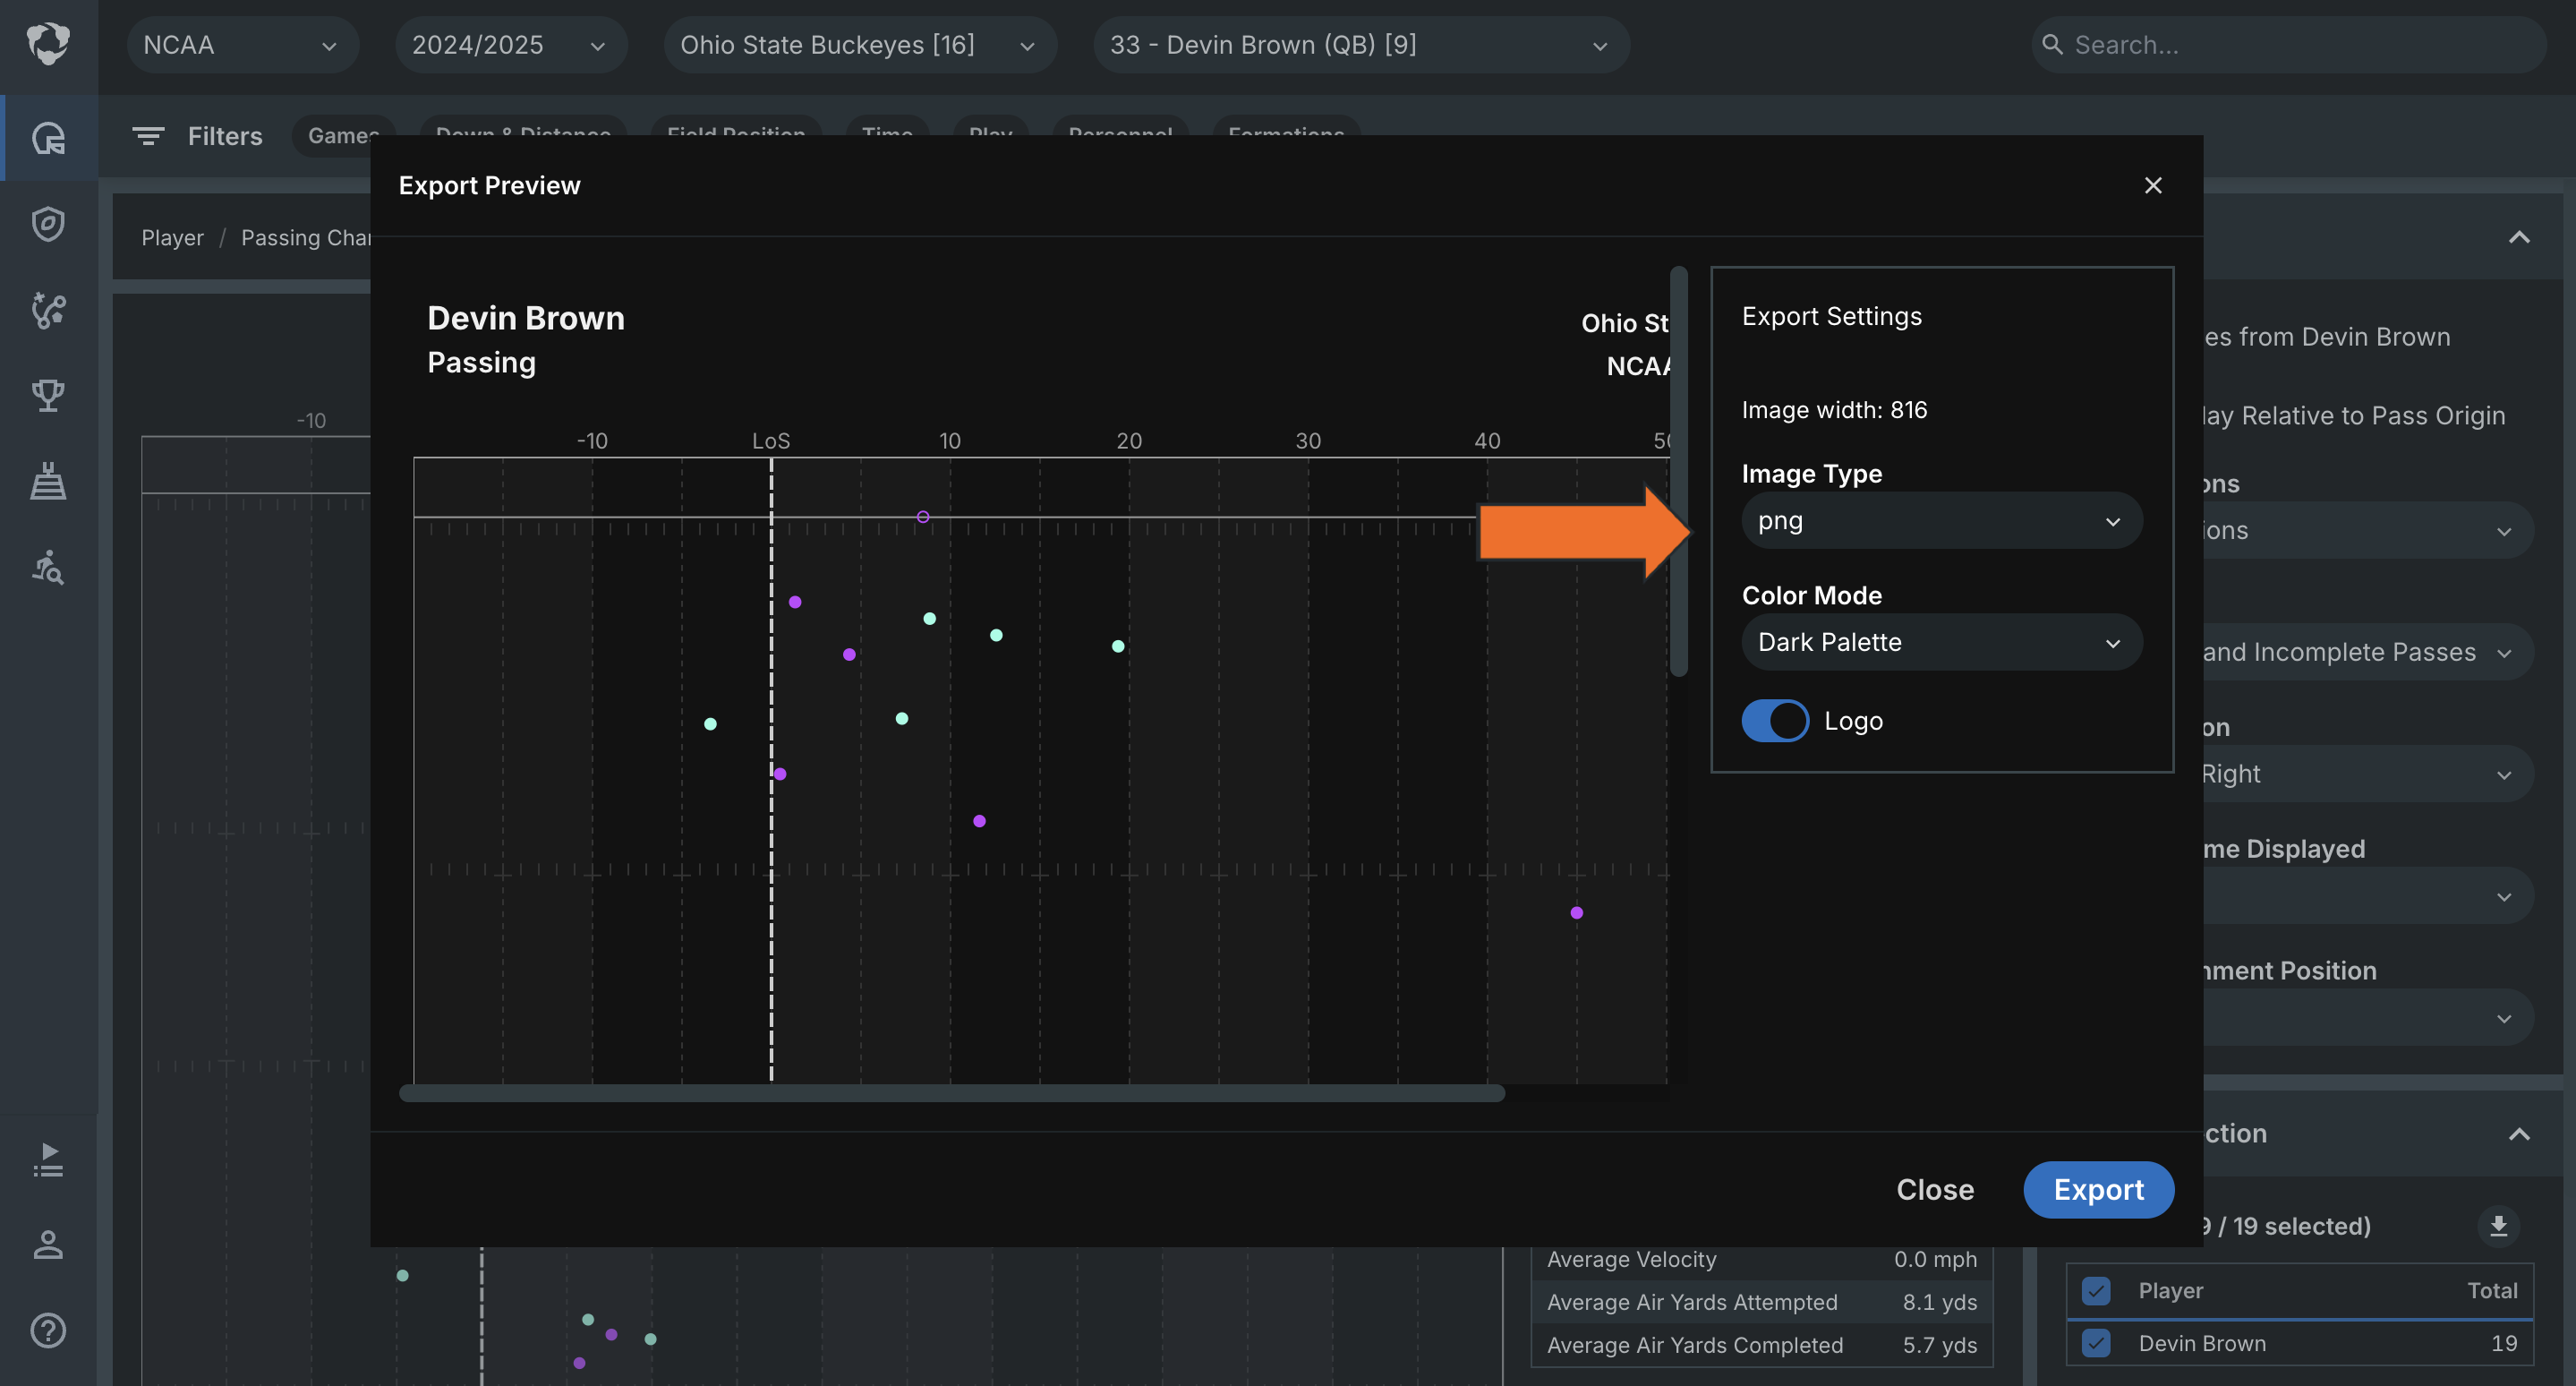Screen dimensions: 2576x1386
Task: Collapse the lower right section chevron
Action: pyautogui.click(x=2519, y=1134)
